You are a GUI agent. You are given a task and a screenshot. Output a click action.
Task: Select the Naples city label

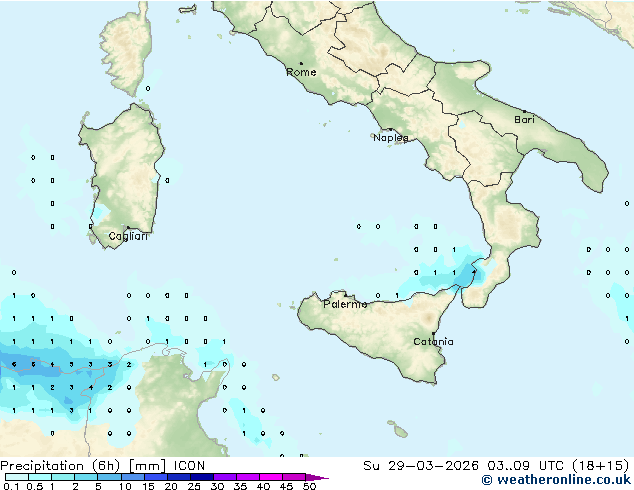pos(391,138)
